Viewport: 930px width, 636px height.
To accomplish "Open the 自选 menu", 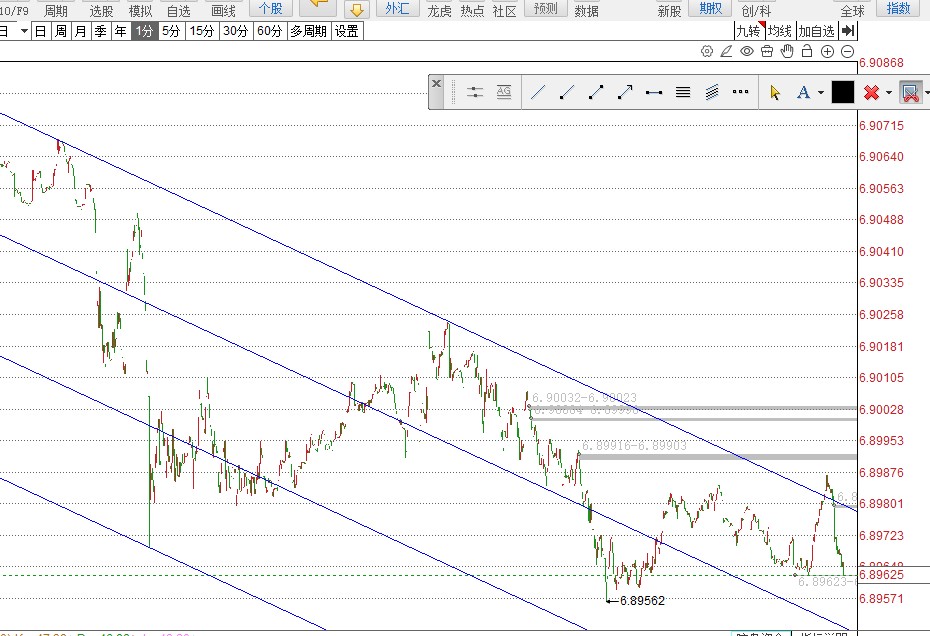I will click(x=179, y=11).
